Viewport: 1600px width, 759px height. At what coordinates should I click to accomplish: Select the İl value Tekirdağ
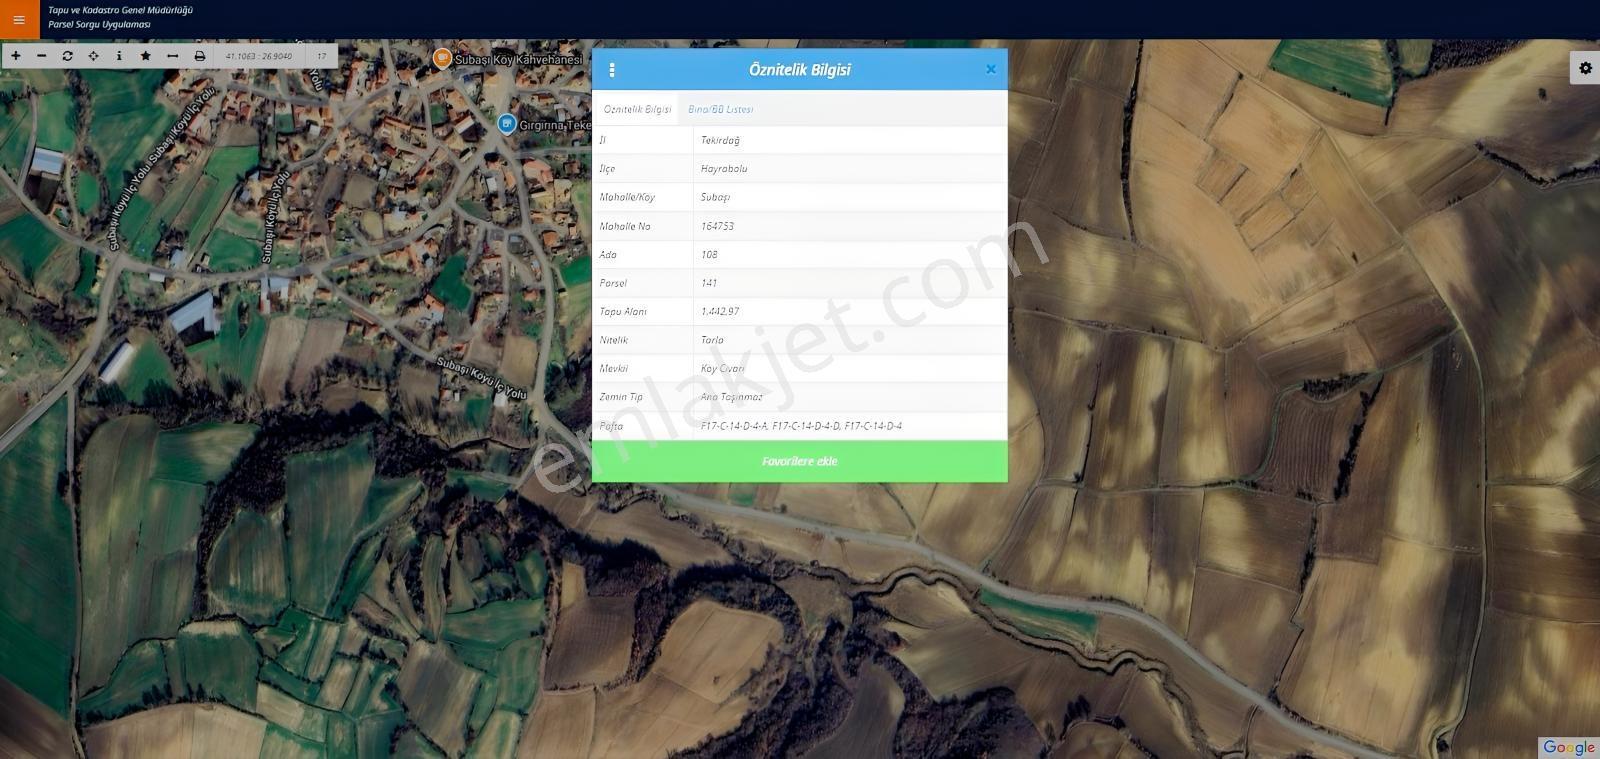point(720,140)
